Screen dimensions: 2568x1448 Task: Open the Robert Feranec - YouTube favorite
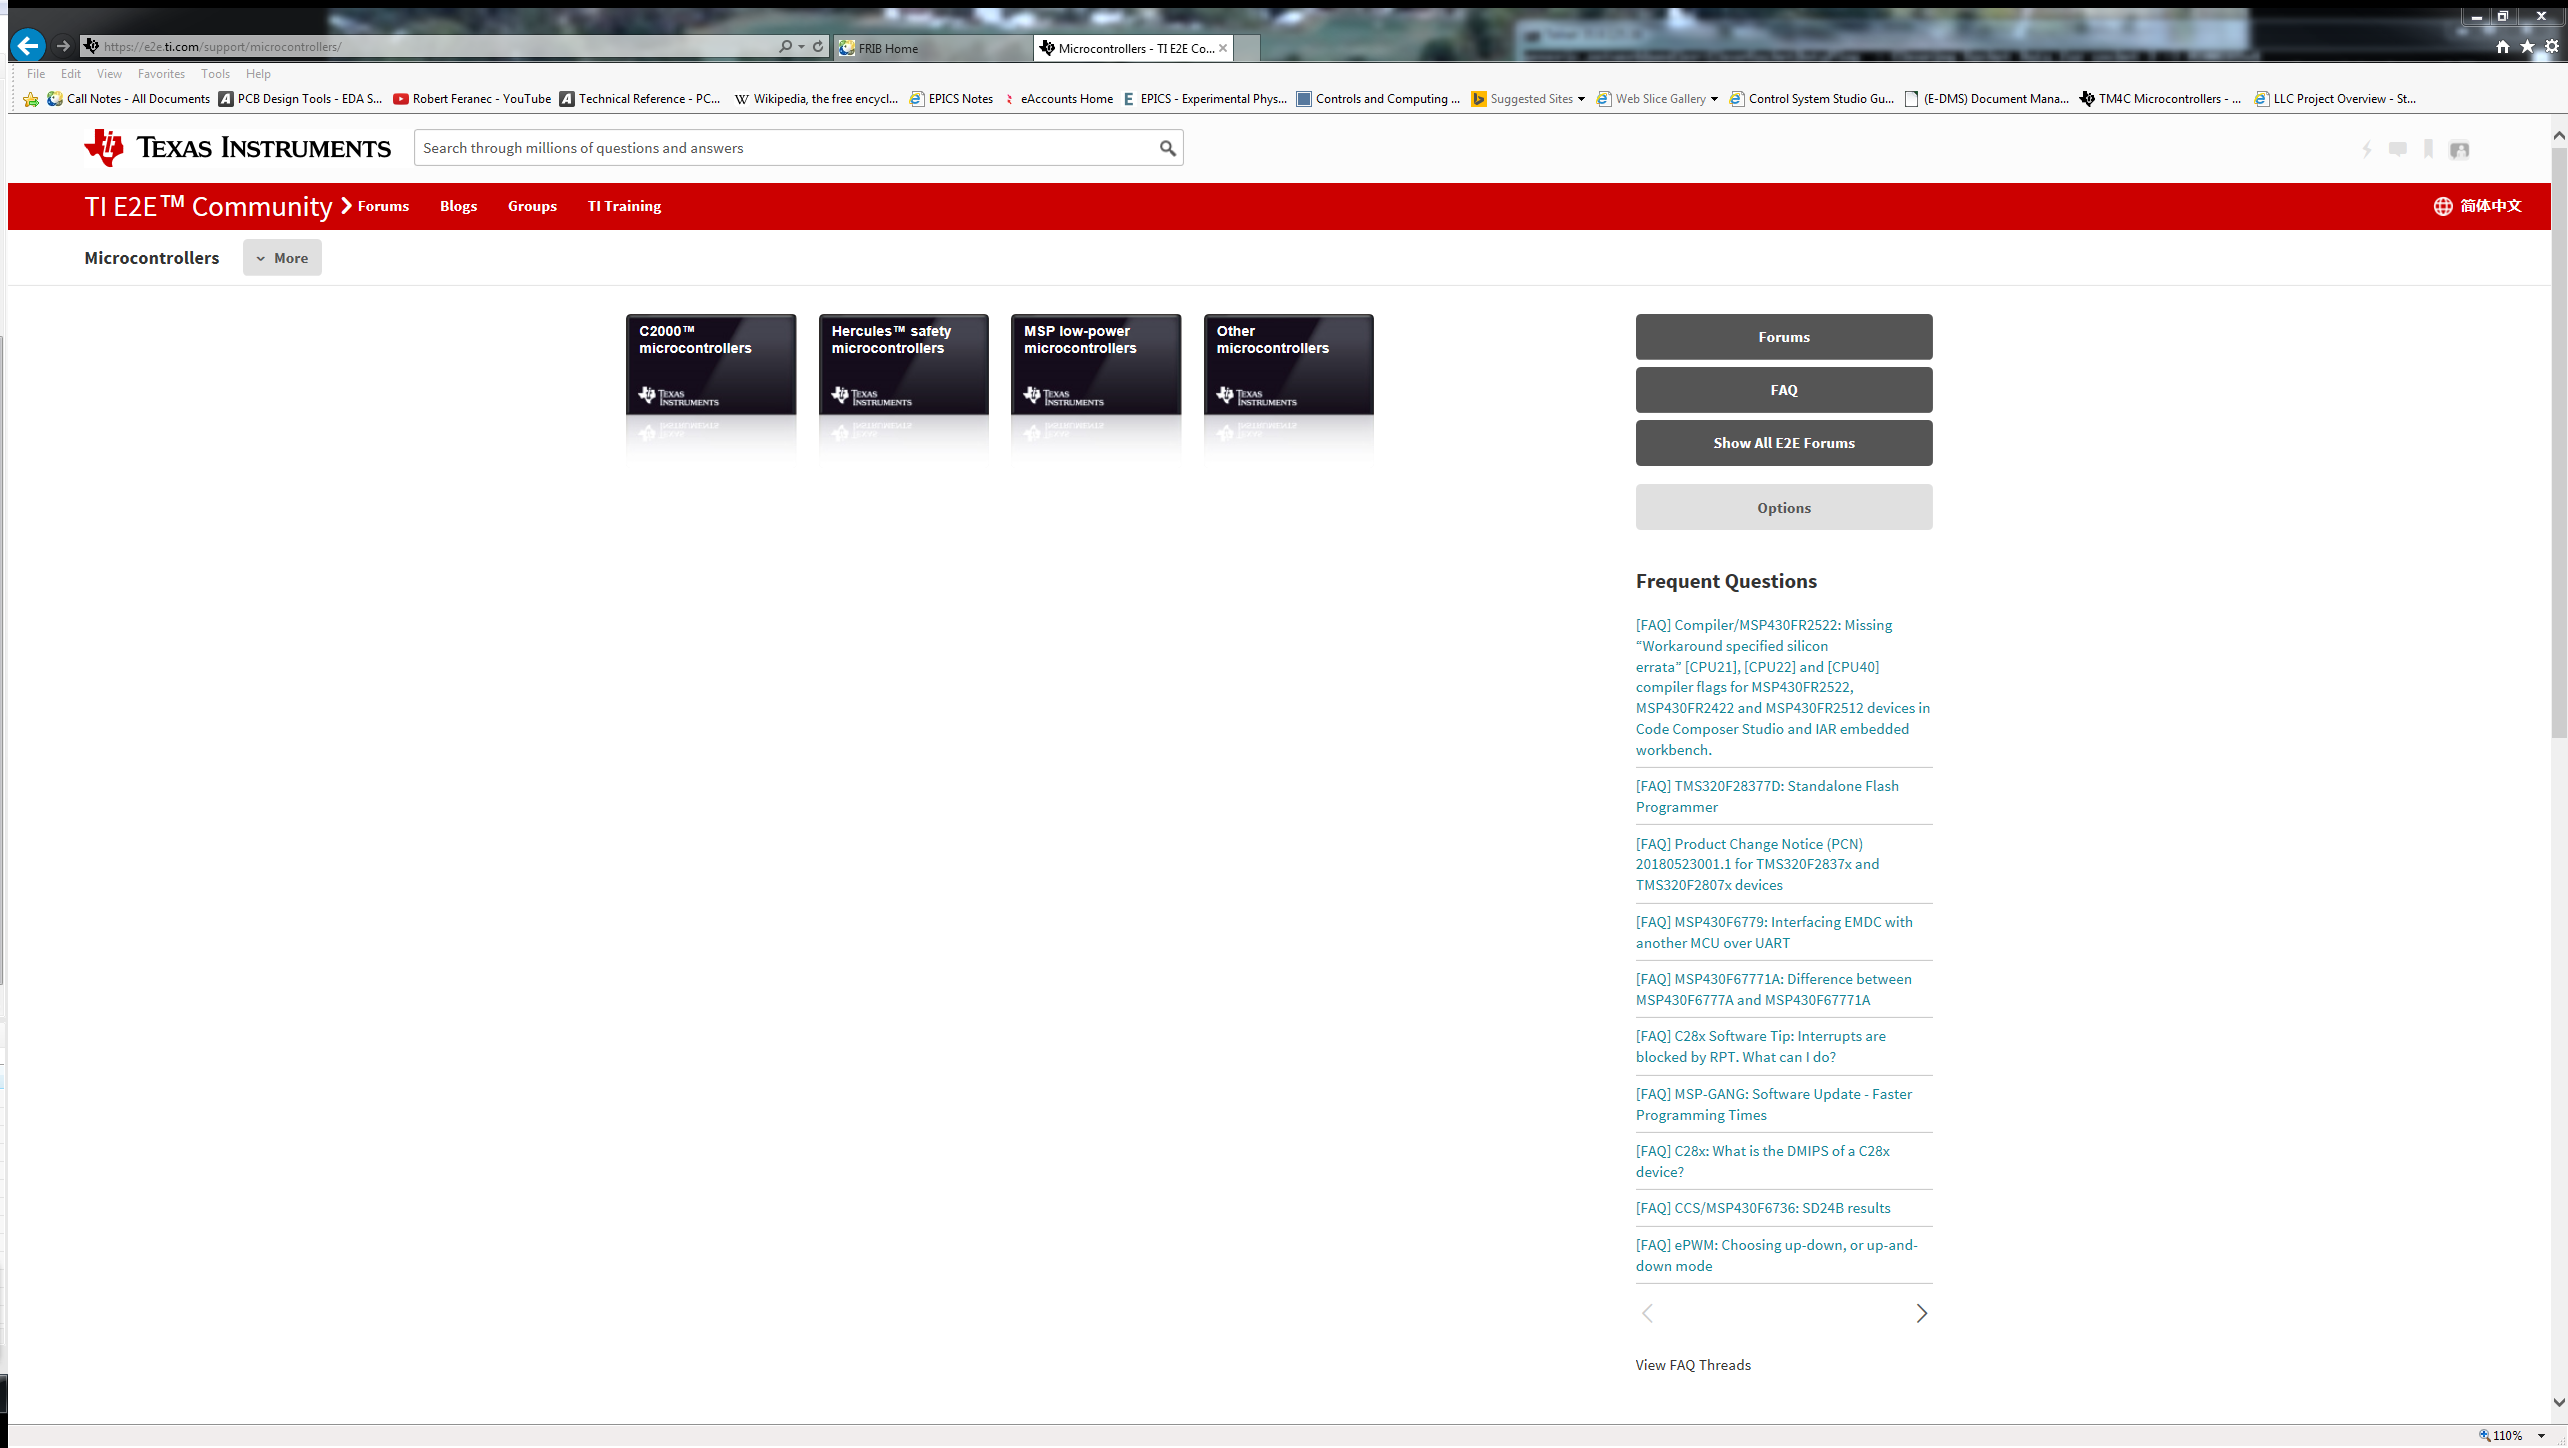click(x=472, y=99)
